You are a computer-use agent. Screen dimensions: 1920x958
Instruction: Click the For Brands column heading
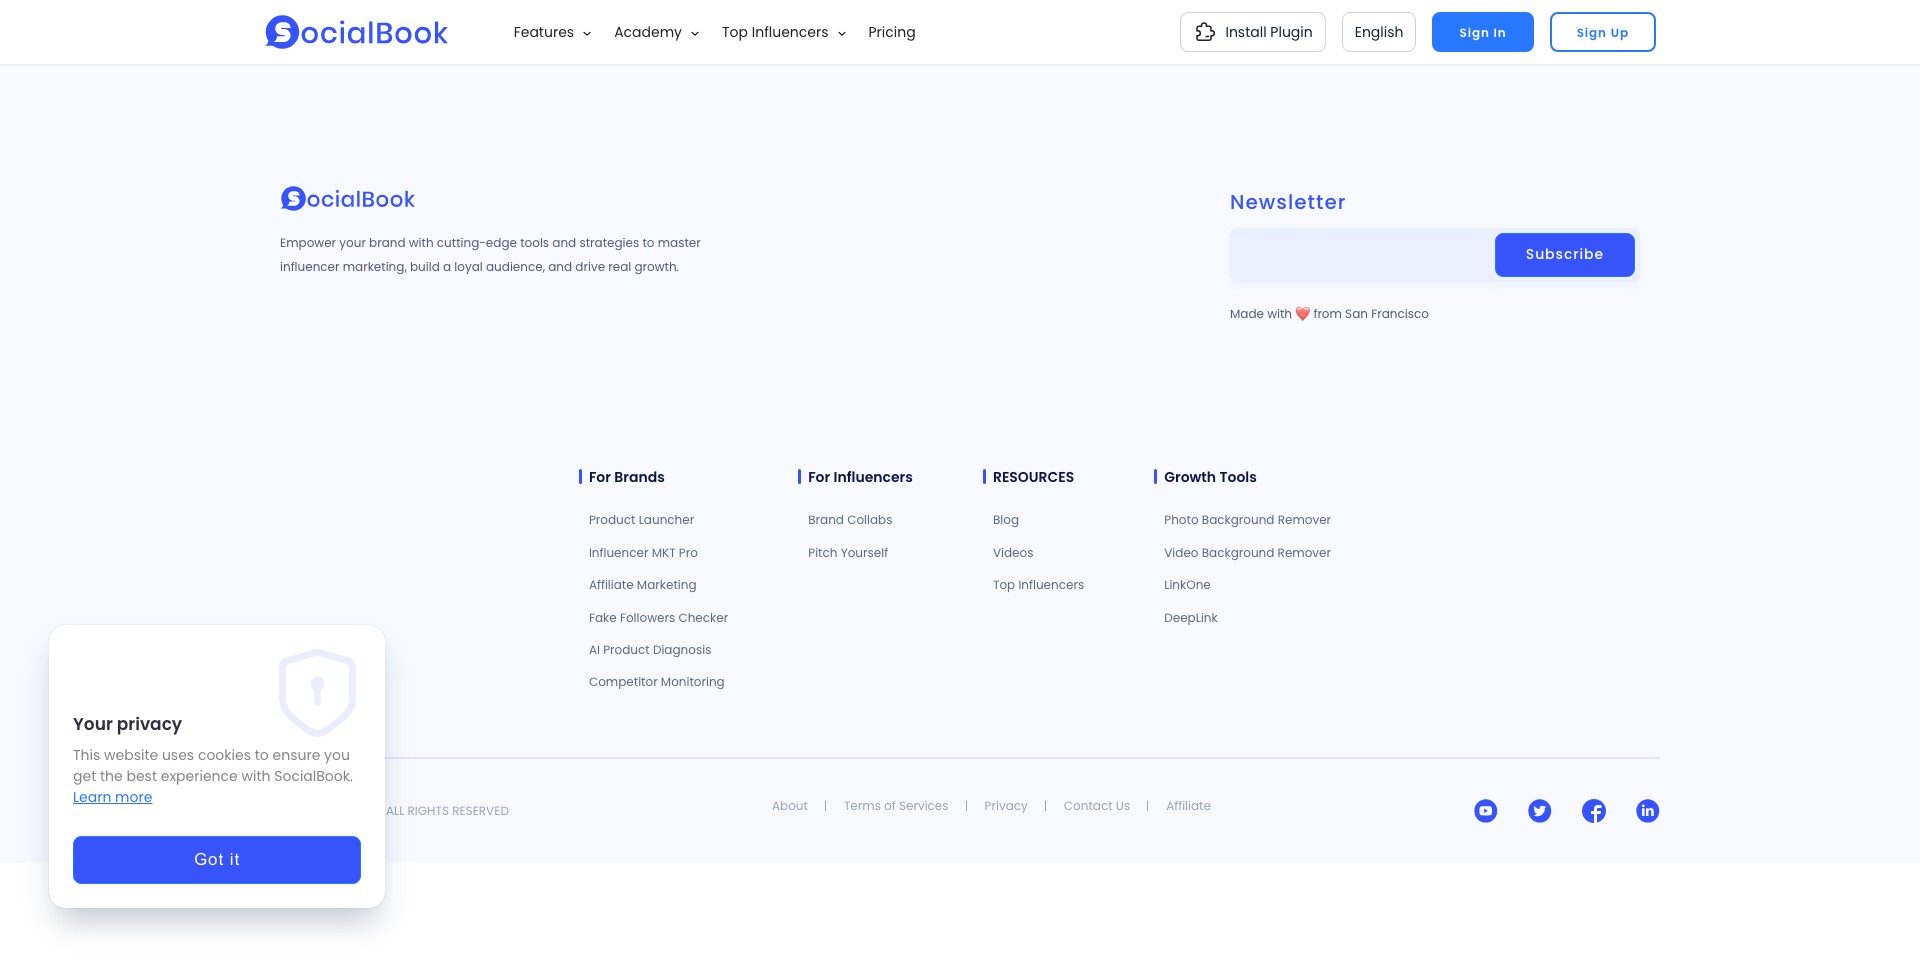[627, 477]
